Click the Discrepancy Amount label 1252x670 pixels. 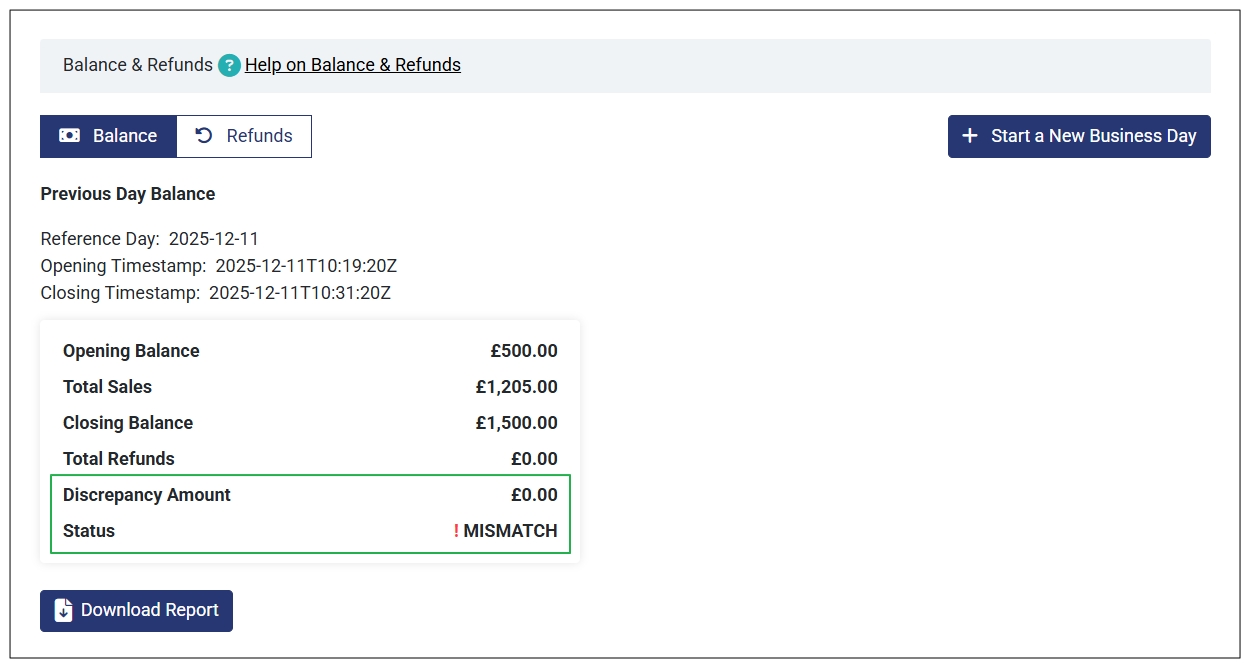point(146,495)
